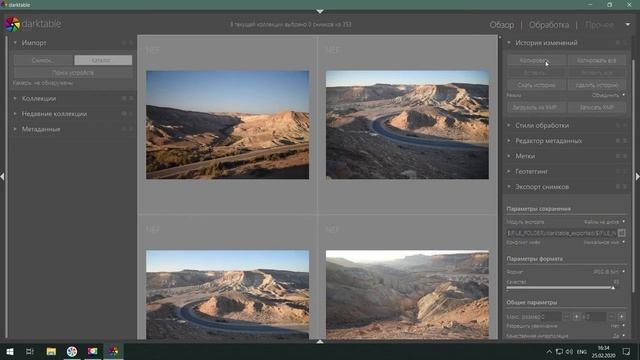
Task: Open high quality resampling dropdown да
Action: [619, 336]
